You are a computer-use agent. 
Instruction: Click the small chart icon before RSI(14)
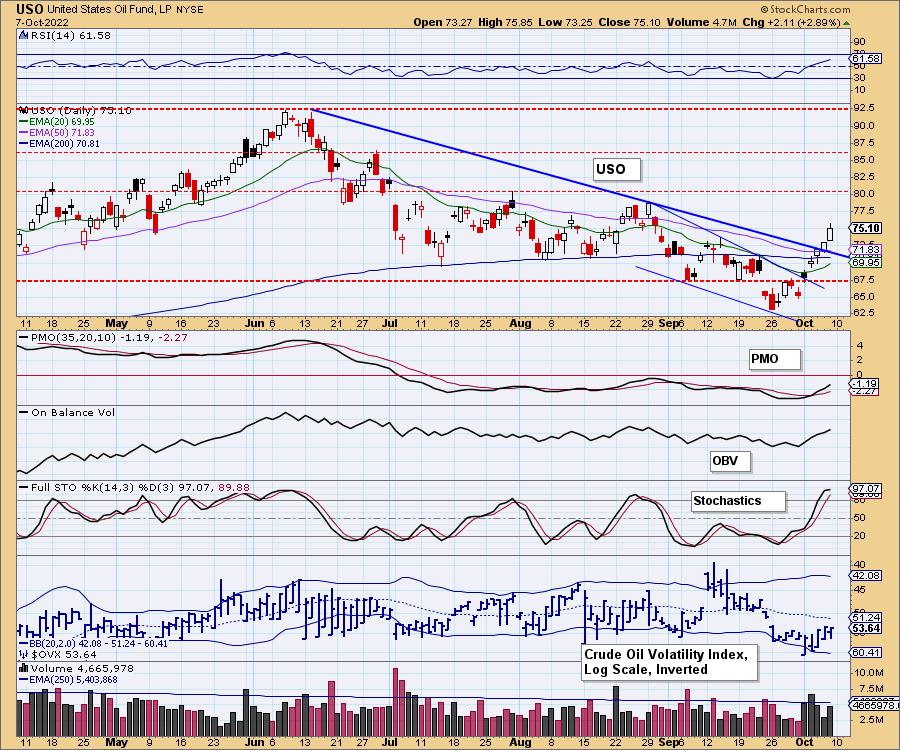[x=23, y=35]
